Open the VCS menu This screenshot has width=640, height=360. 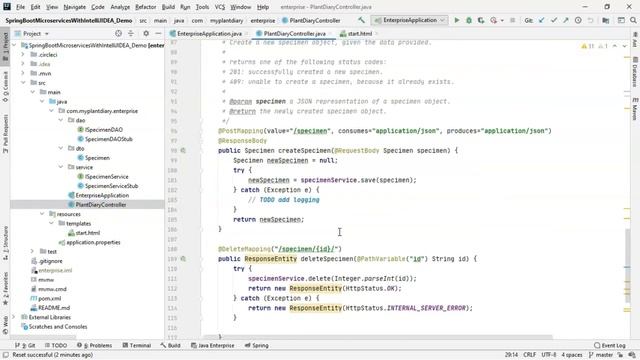pos(220,7)
